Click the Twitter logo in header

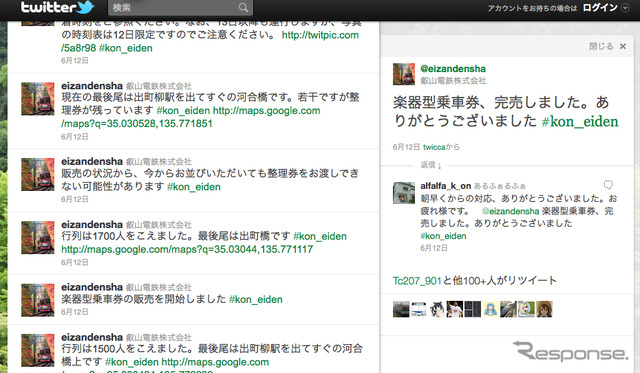coord(57,7)
